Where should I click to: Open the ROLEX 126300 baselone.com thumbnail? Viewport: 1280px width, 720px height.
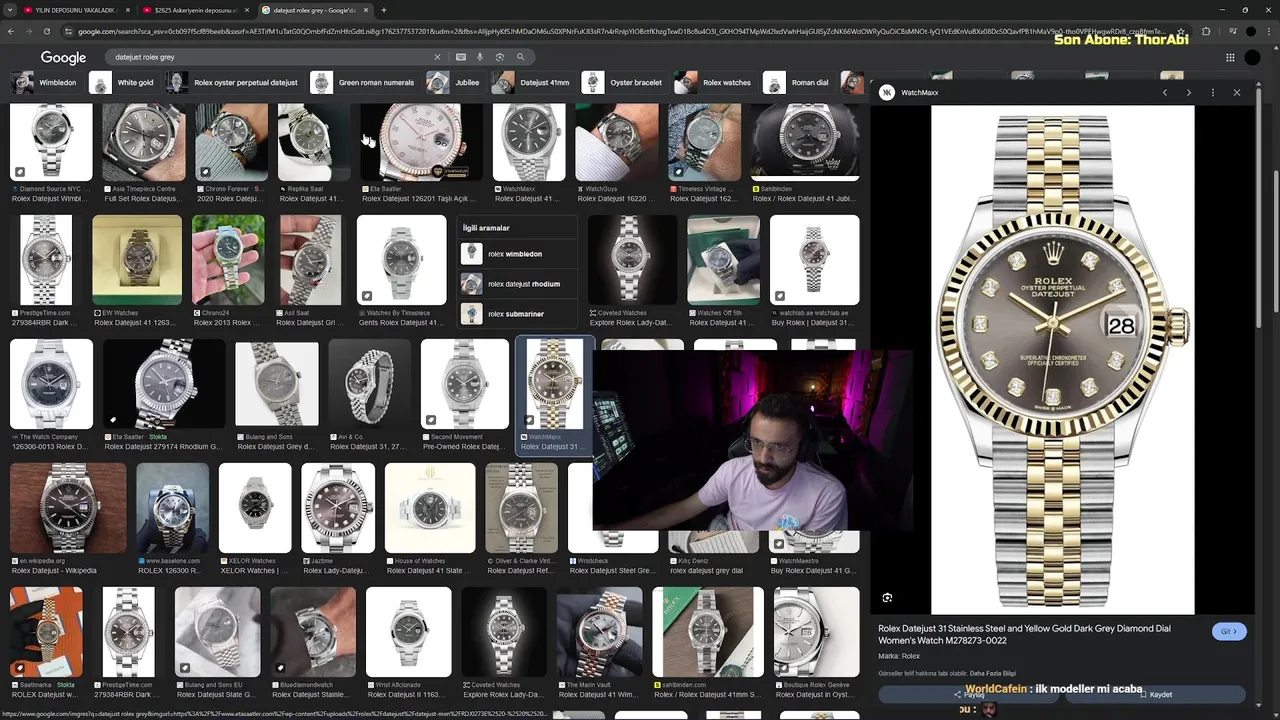pos(172,507)
